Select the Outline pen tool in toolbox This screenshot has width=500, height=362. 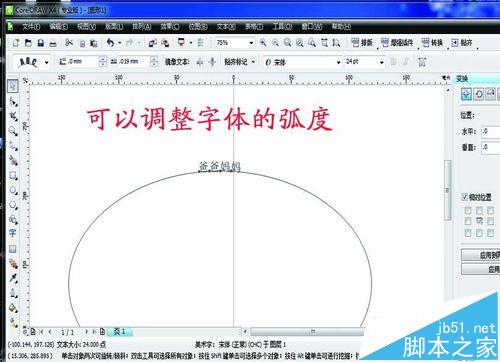pyautogui.click(x=13, y=293)
